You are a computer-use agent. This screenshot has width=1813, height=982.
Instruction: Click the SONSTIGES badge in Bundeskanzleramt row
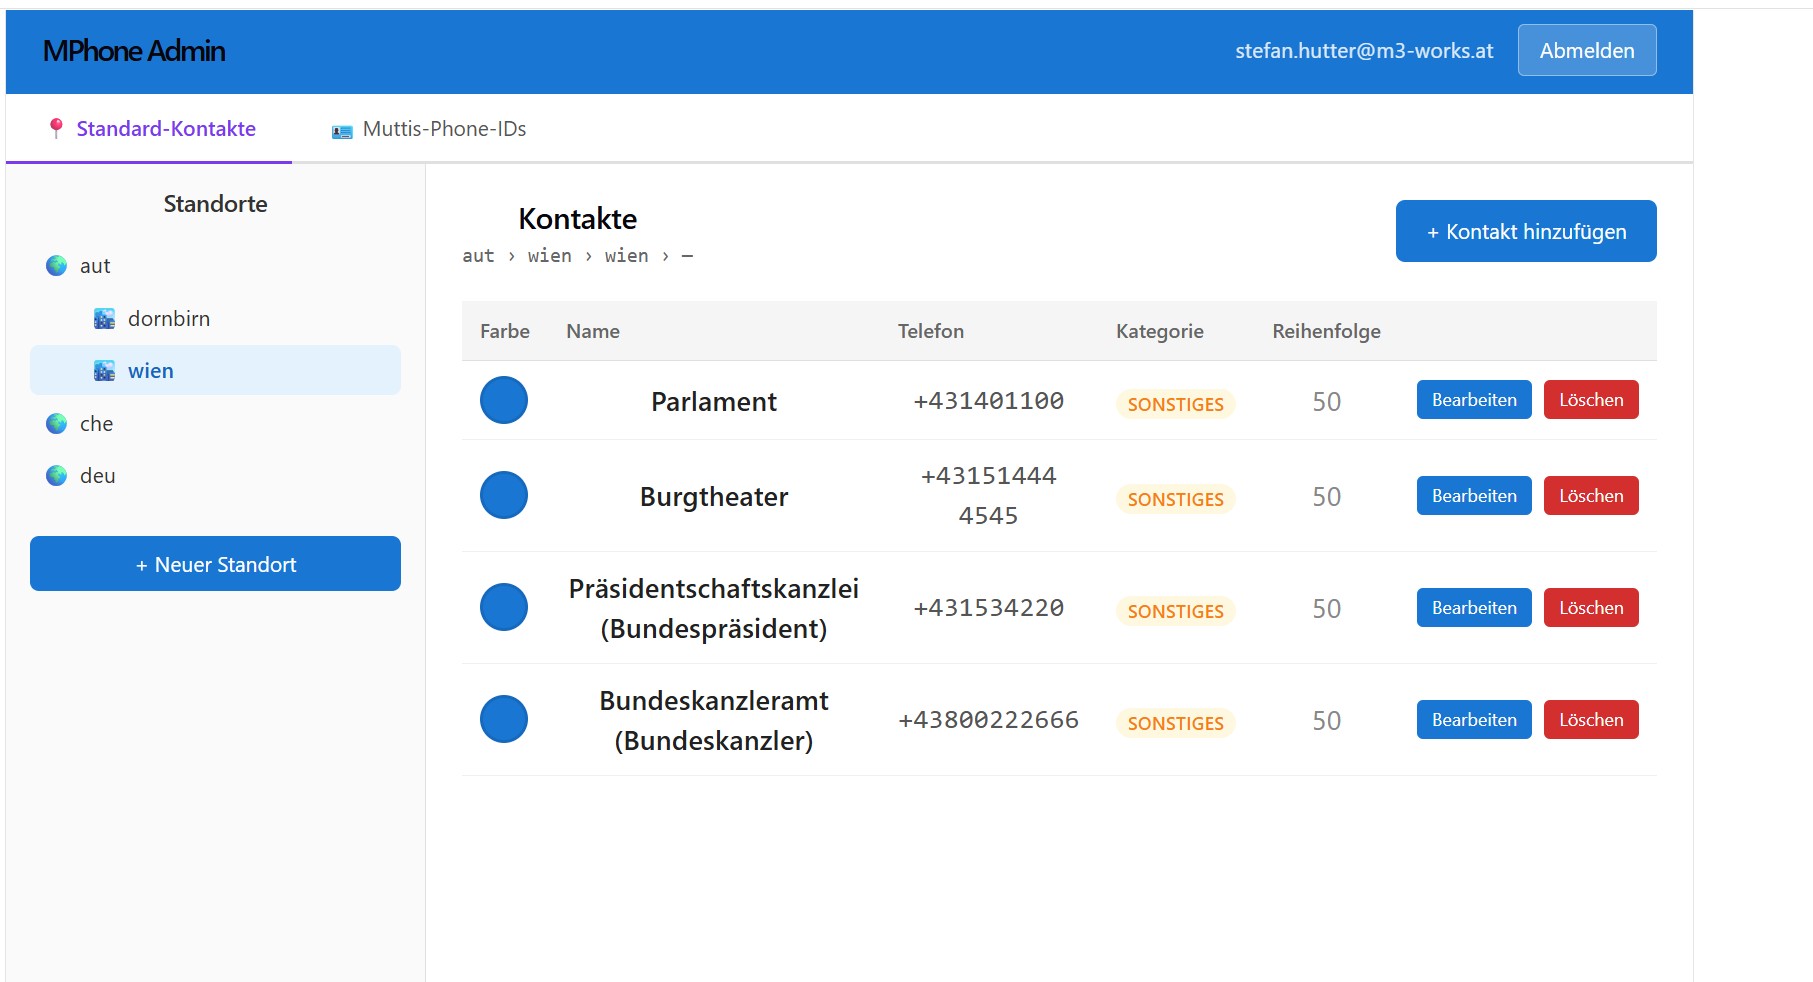tap(1176, 723)
